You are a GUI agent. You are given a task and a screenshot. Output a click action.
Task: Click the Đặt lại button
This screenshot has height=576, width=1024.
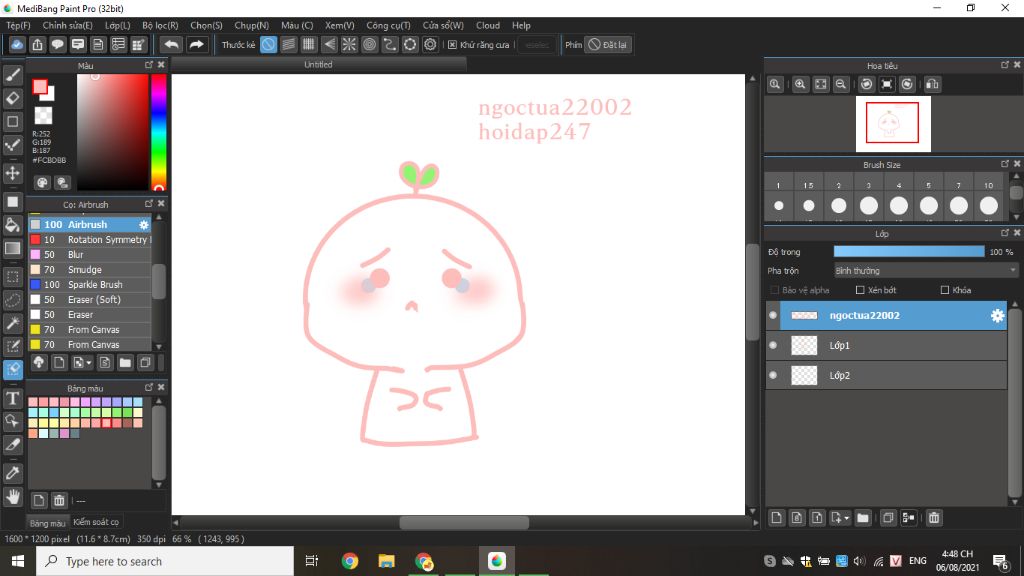608,44
